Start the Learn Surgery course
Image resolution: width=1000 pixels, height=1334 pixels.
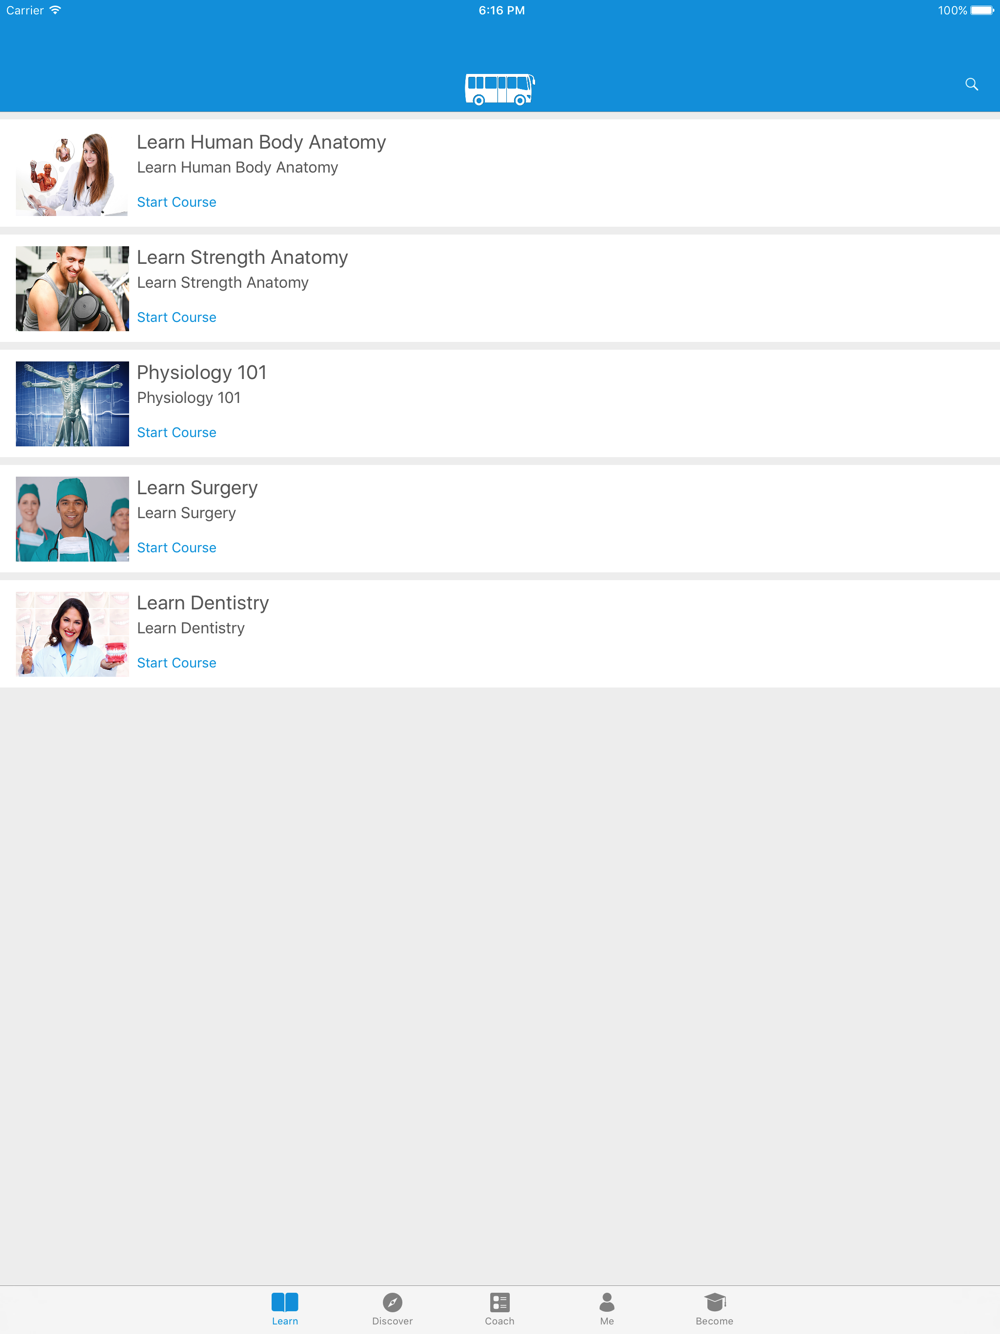coord(176,547)
